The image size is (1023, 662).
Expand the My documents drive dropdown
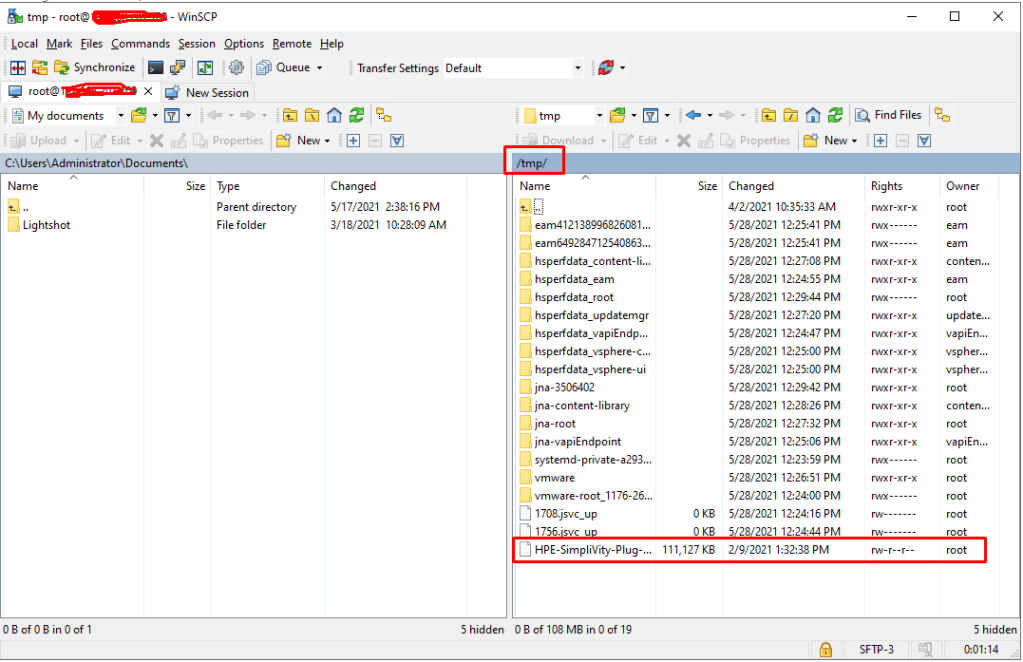pos(121,116)
